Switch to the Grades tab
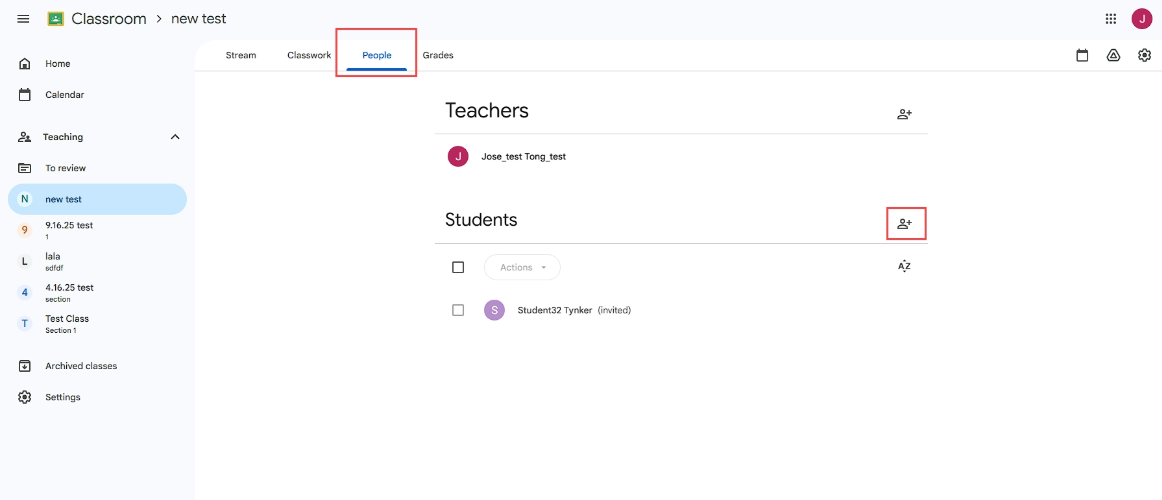 point(438,56)
